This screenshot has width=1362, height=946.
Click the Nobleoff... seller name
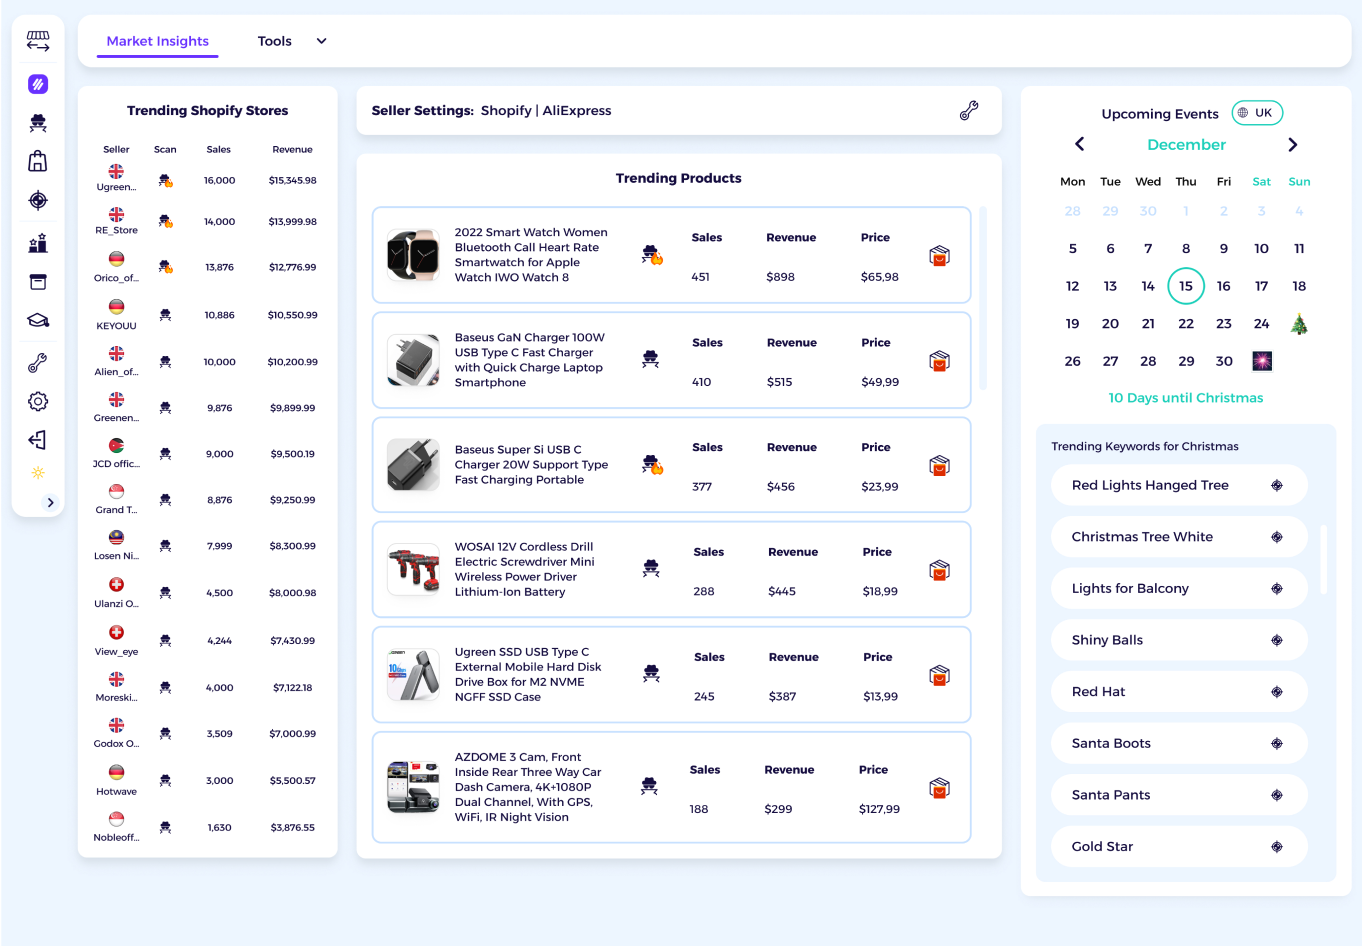116,838
